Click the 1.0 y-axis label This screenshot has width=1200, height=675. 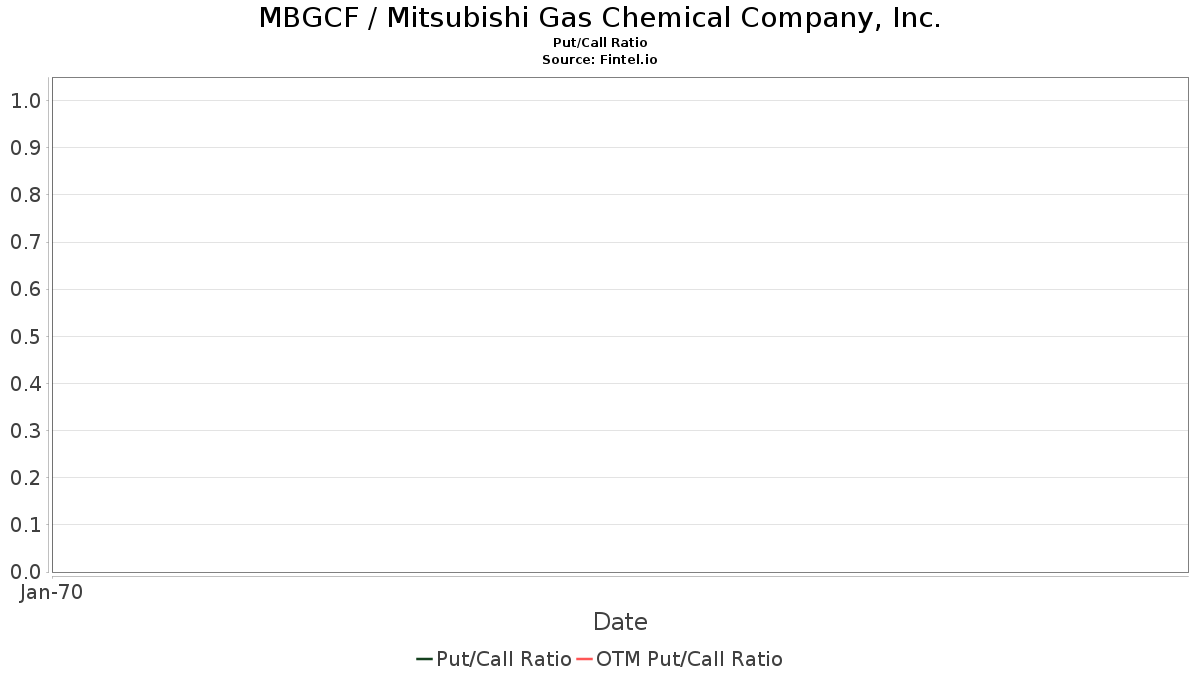click(25, 100)
